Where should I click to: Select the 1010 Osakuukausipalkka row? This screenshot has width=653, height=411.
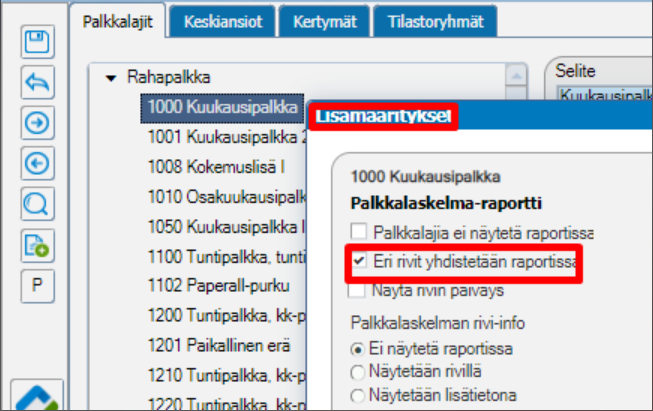click(x=227, y=197)
